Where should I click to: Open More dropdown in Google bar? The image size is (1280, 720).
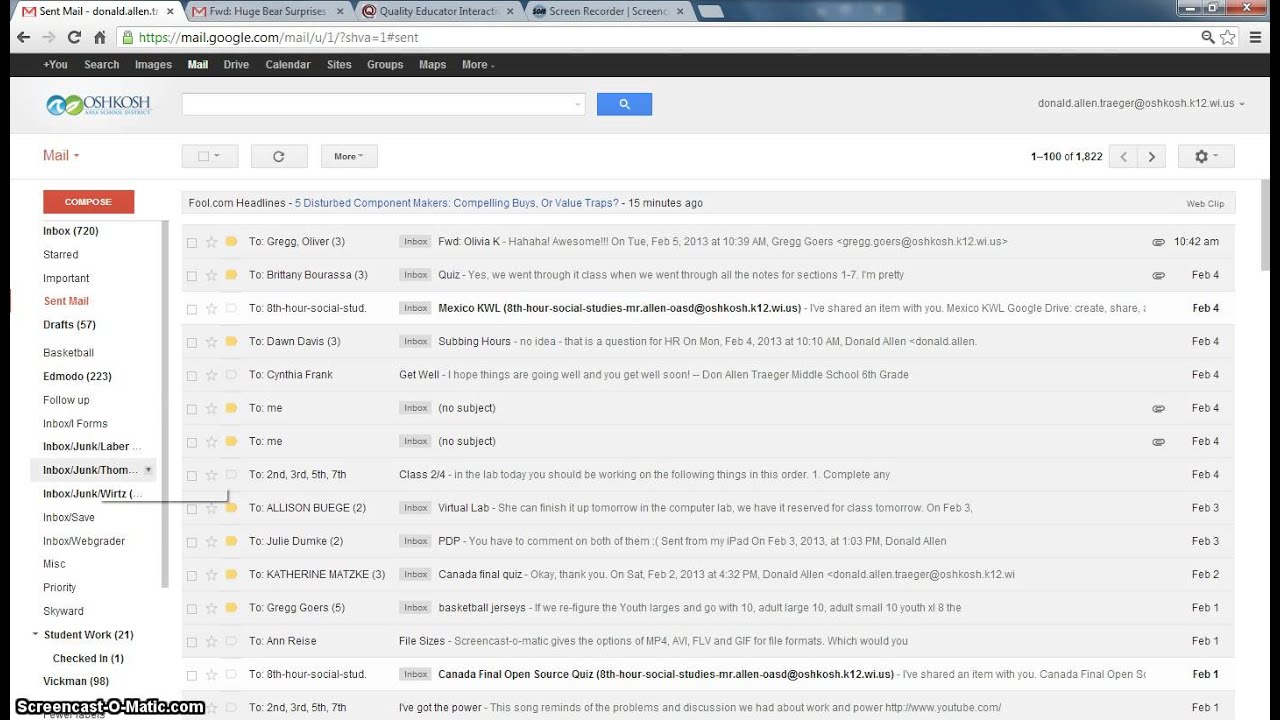(x=478, y=65)
